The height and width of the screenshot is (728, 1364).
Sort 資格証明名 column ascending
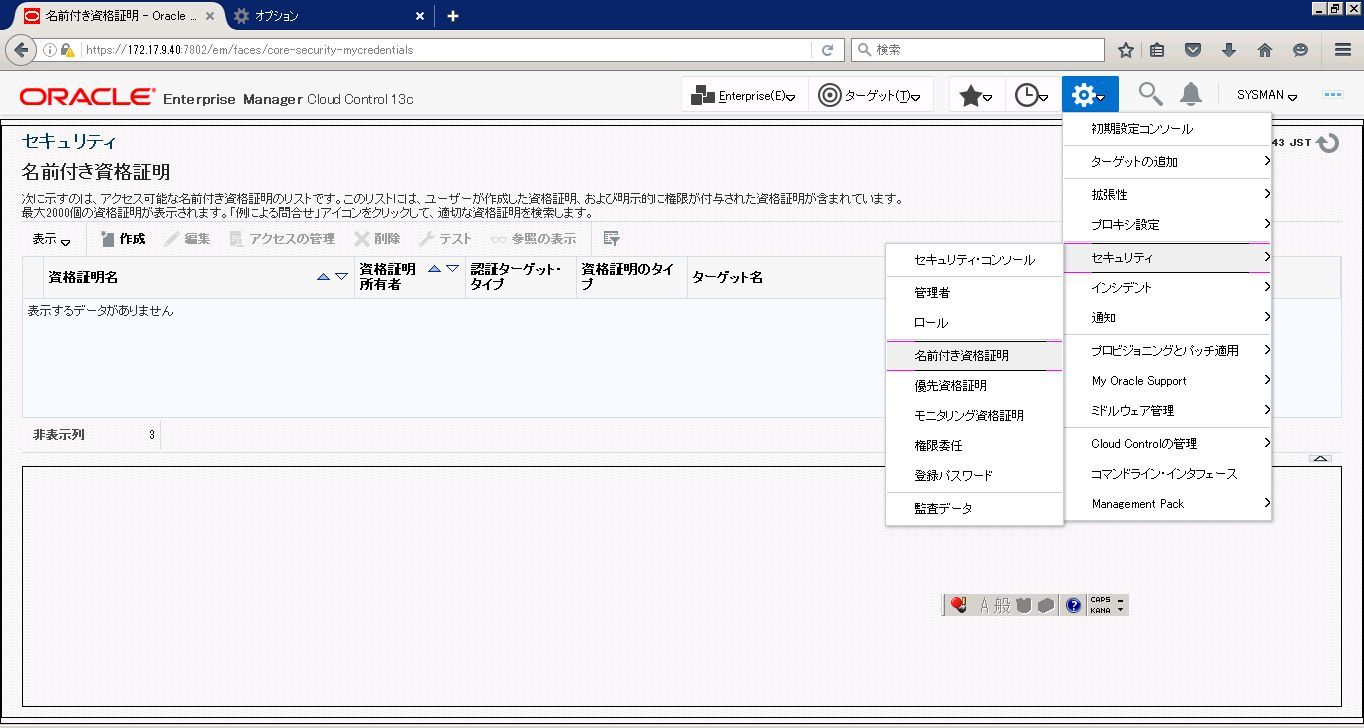coord(323,277)
